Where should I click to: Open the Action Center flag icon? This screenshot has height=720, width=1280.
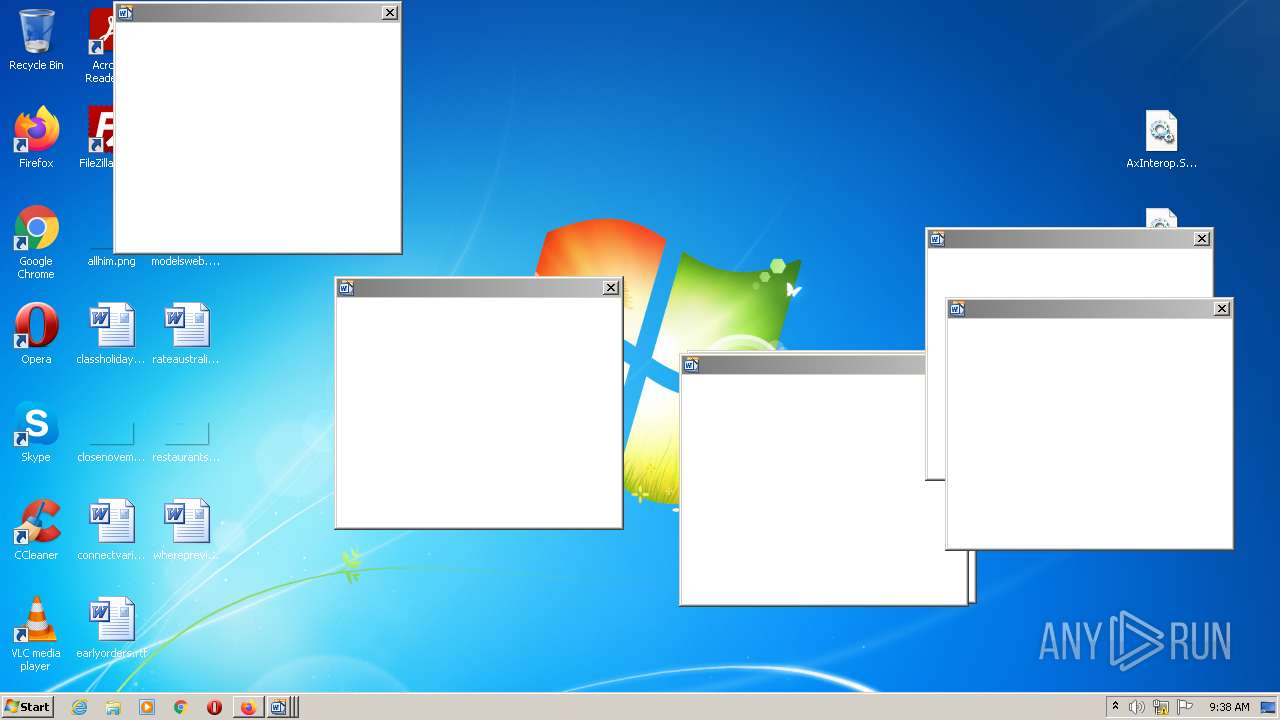(1185, 707)
